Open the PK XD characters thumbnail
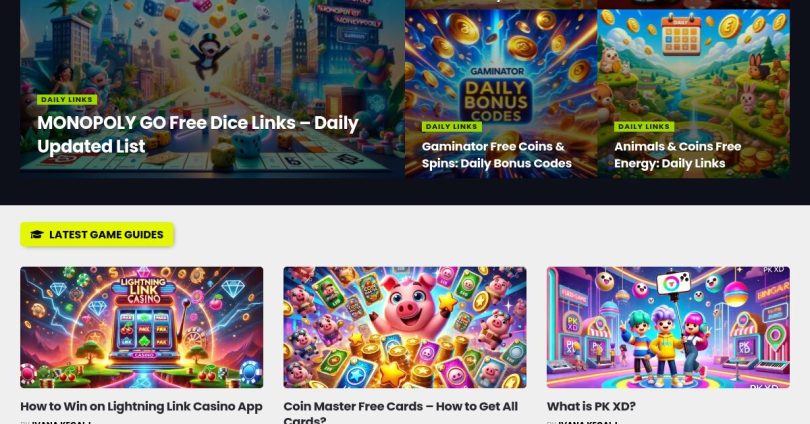The width and height of the screenshot is (810, 424). tap(668, 327)
